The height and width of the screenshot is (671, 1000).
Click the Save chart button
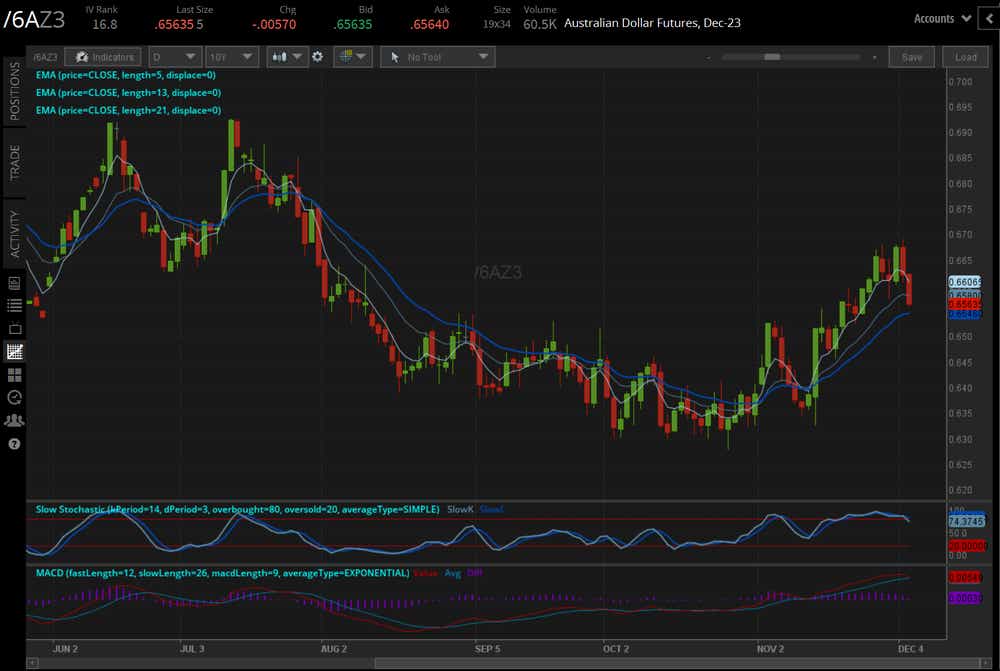[911, 57]
